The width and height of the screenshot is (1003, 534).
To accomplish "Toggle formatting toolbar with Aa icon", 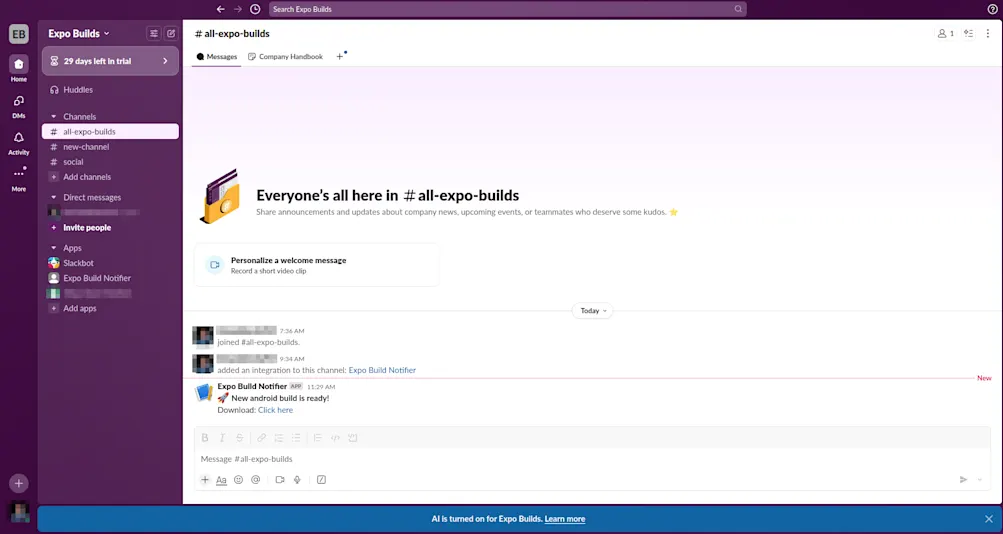I will pos(221,480).
